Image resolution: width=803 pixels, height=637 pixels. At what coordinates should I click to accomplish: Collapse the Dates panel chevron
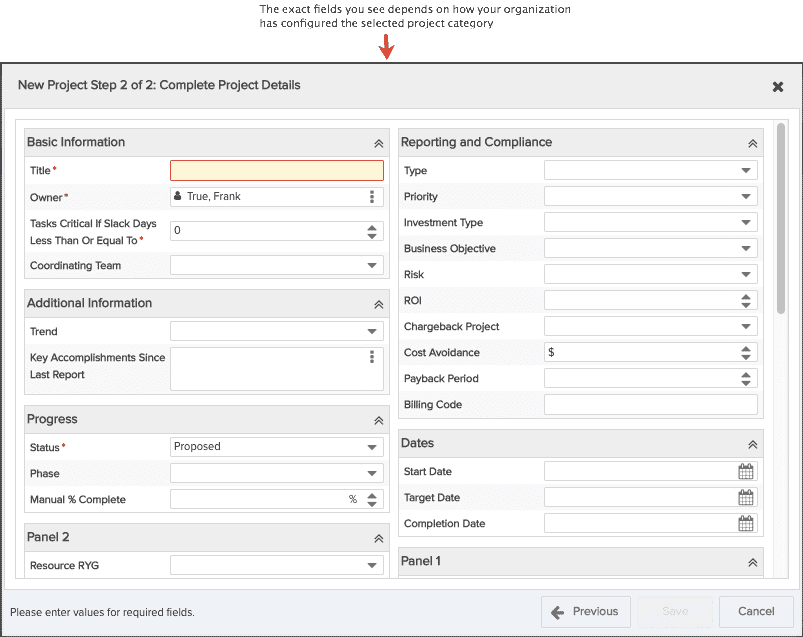pyautogui.click(x=752, y=444)
